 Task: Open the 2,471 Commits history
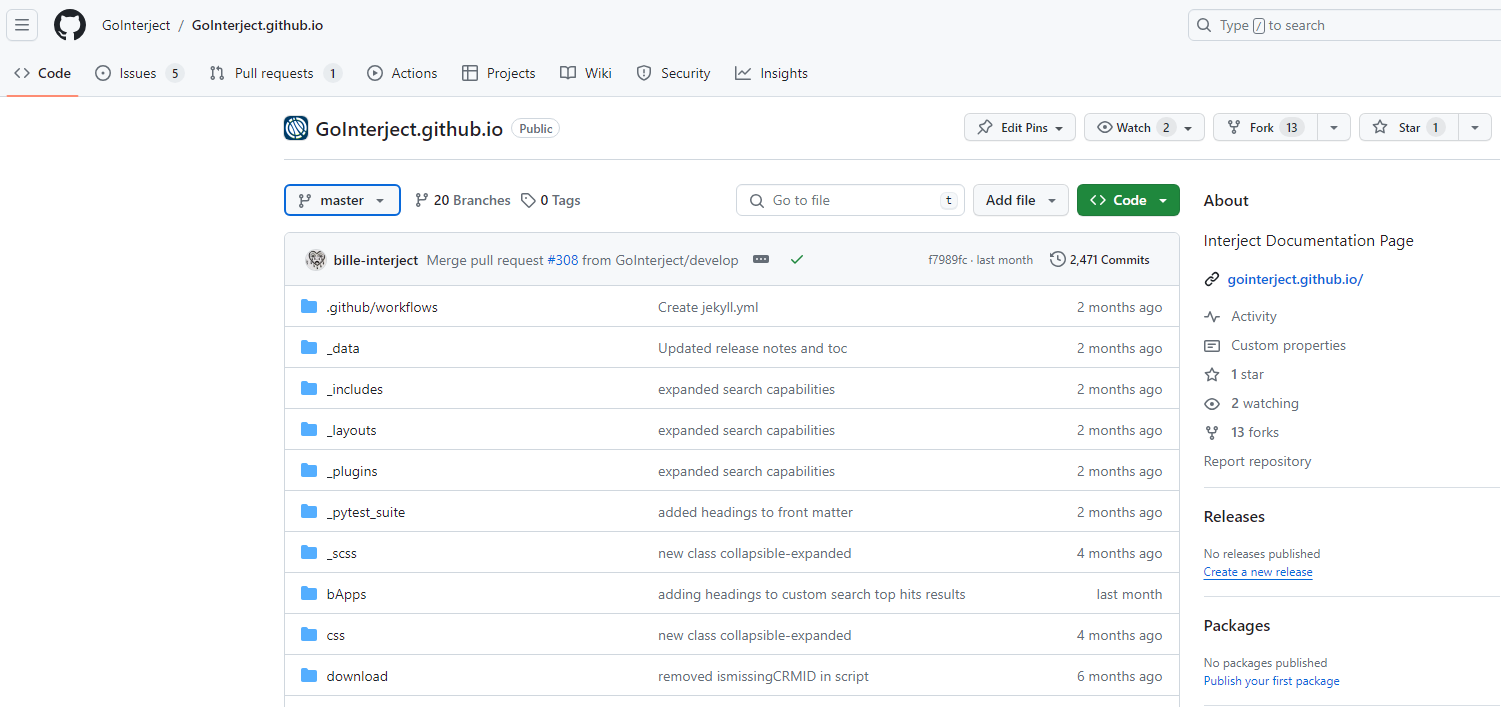tap(1100, 260)
